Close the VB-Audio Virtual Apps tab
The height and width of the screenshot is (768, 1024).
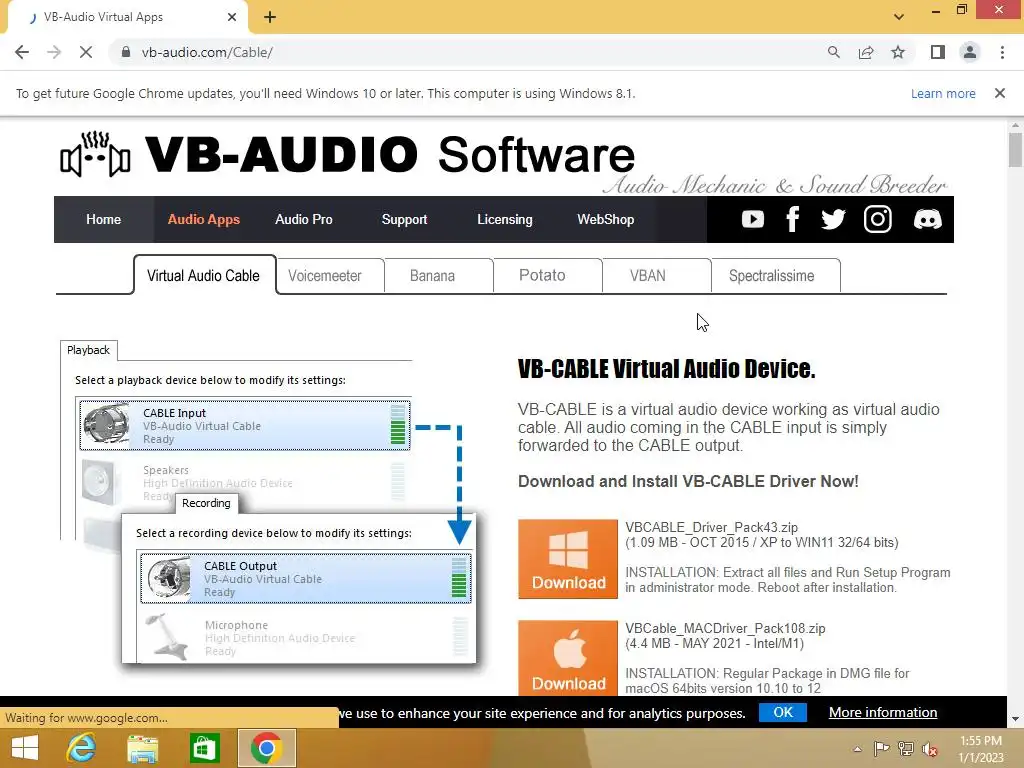pyautogui.click(x=232, y=17)
